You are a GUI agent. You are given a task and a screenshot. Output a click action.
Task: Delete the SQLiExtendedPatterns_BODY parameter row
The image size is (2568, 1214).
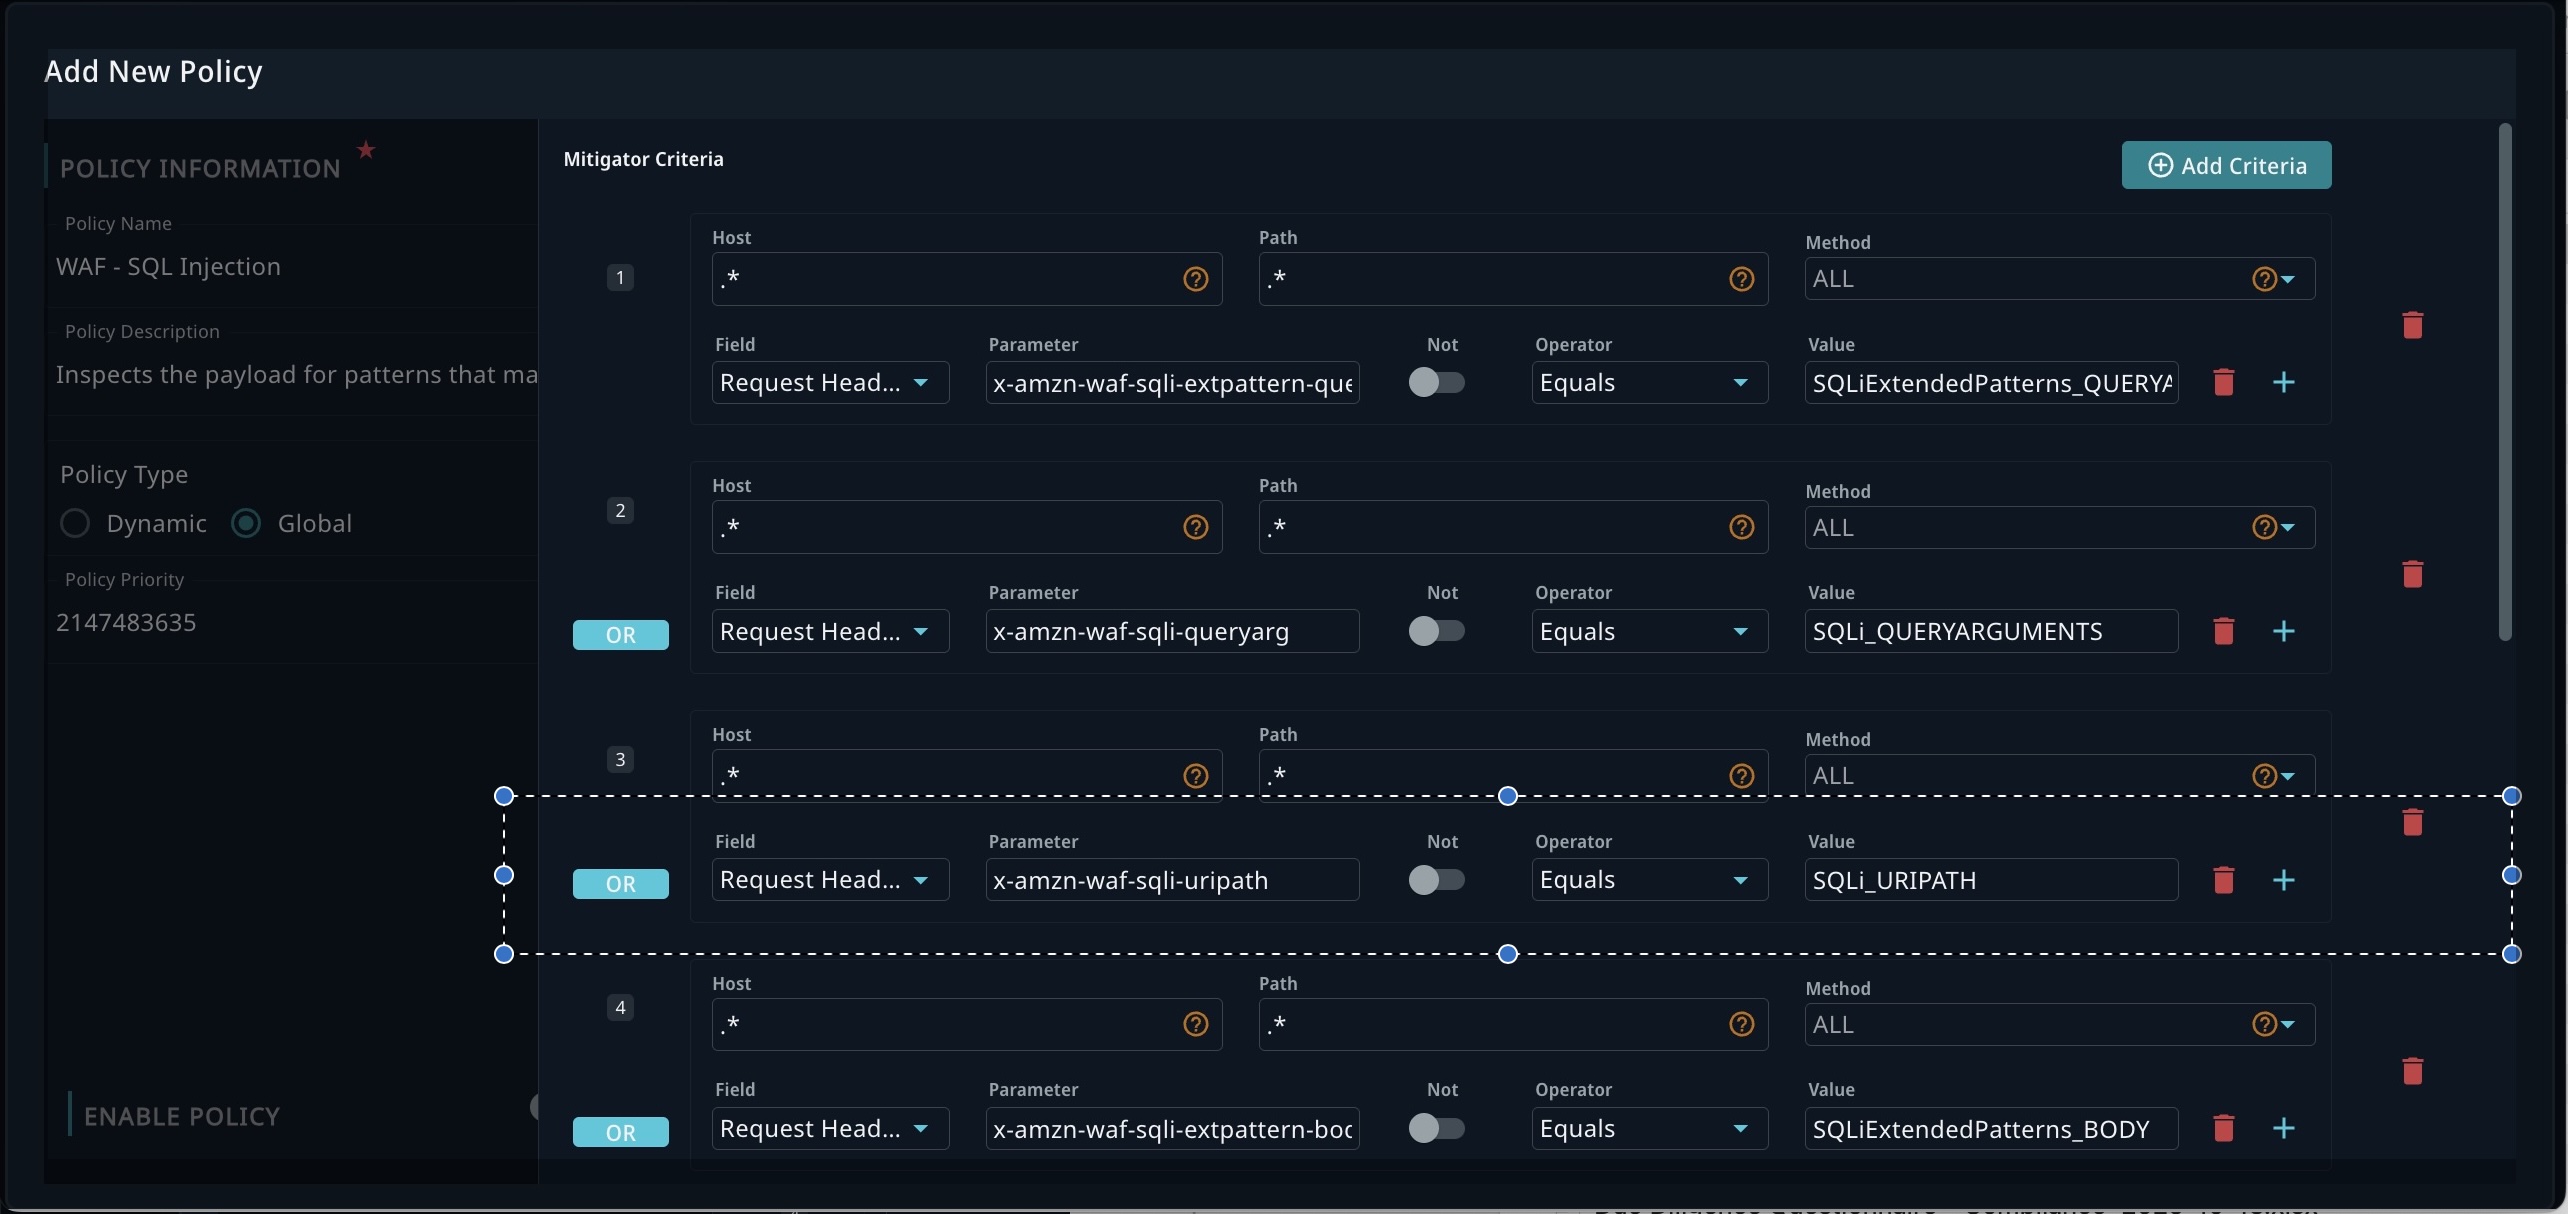tap(2223, 1128)
